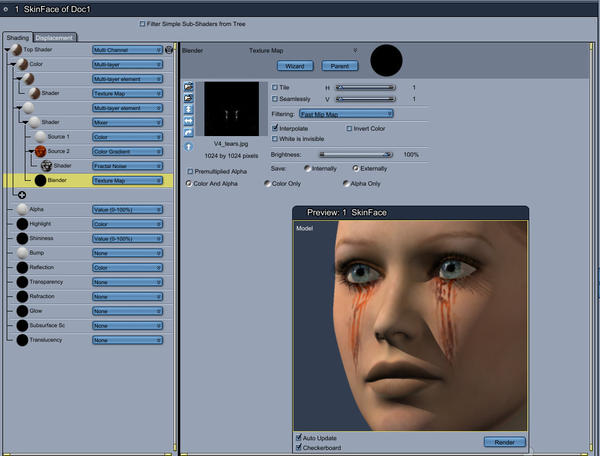This screenshot has width=600, height=456.
Task: Click the Transparency channel sphere icon
Action: (x=22, y=282)
